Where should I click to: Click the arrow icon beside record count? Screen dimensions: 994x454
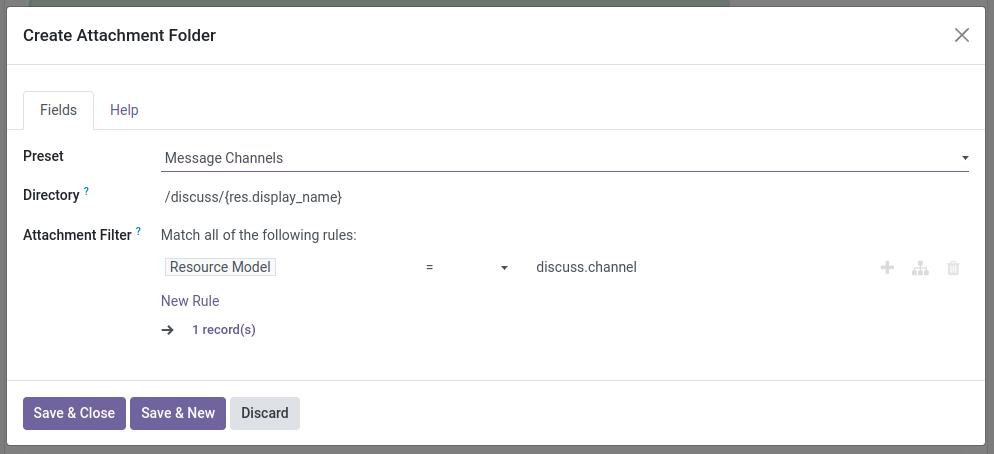(x=168, y=330)
